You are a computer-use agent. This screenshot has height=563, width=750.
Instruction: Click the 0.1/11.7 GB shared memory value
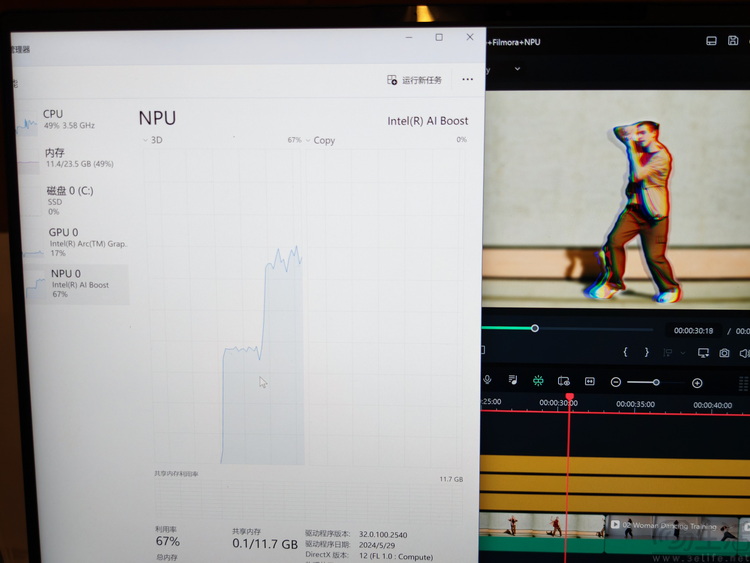tap(265, 544)
